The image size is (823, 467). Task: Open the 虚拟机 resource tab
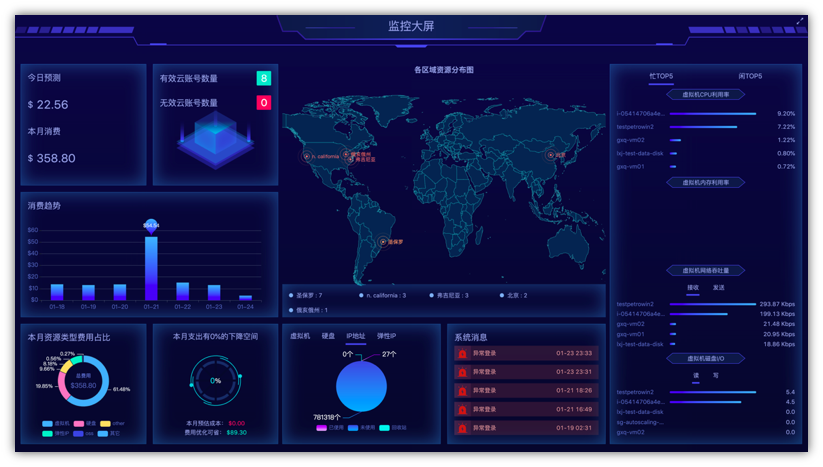[299, 336]
